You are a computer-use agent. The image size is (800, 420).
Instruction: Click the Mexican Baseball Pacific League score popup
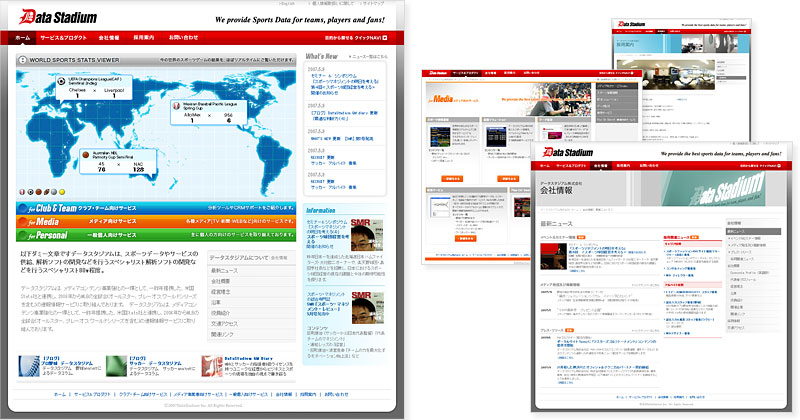click(209, 112)
